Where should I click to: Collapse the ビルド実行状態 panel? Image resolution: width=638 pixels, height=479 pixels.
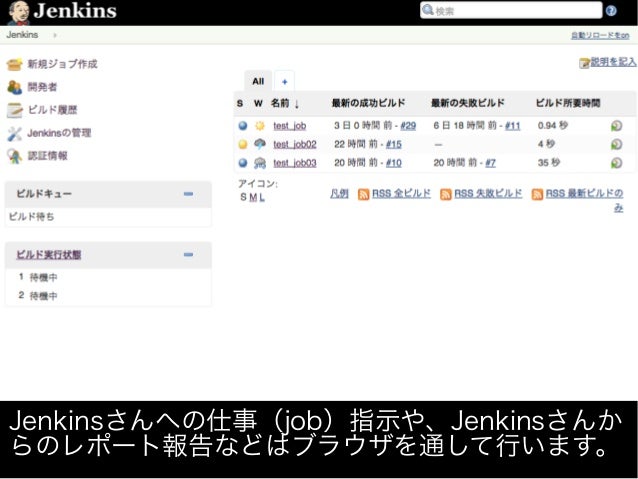click(188, 255)
